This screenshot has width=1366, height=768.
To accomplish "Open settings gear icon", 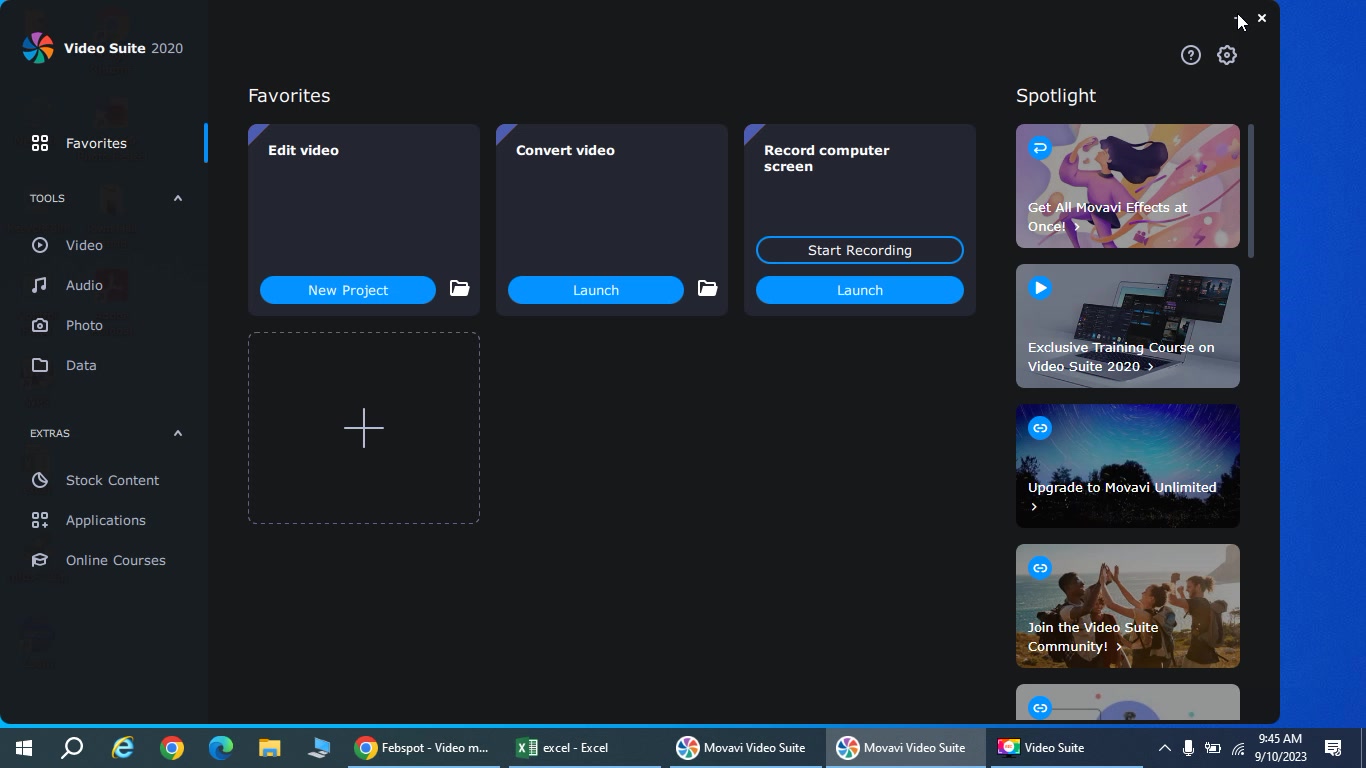I will coord(1227,55).
